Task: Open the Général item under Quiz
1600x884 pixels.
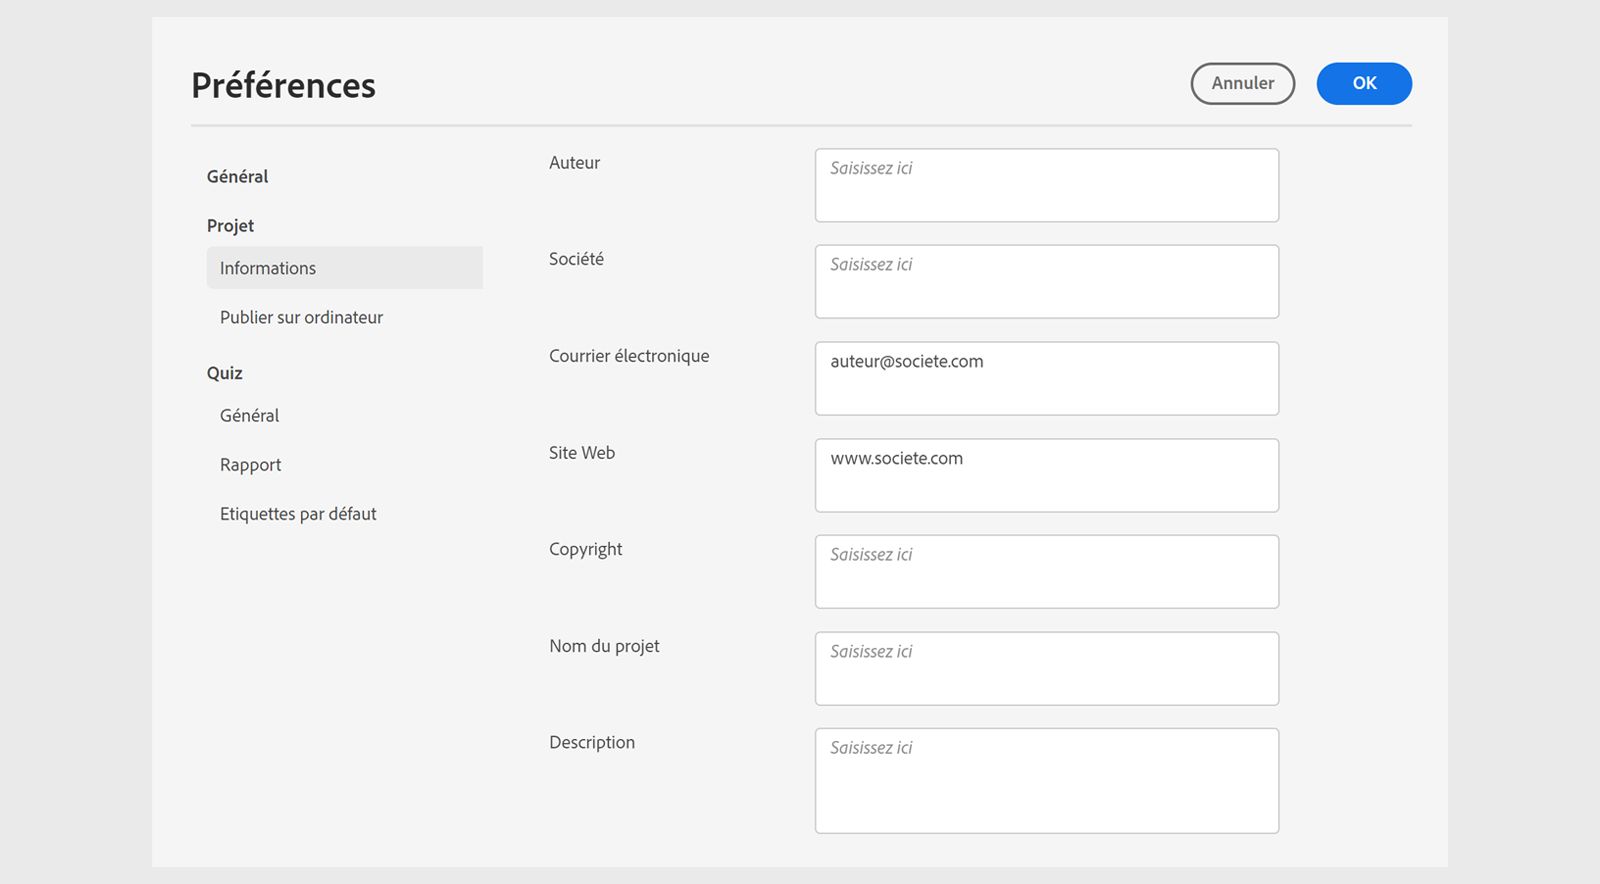Action: (250, 415)
